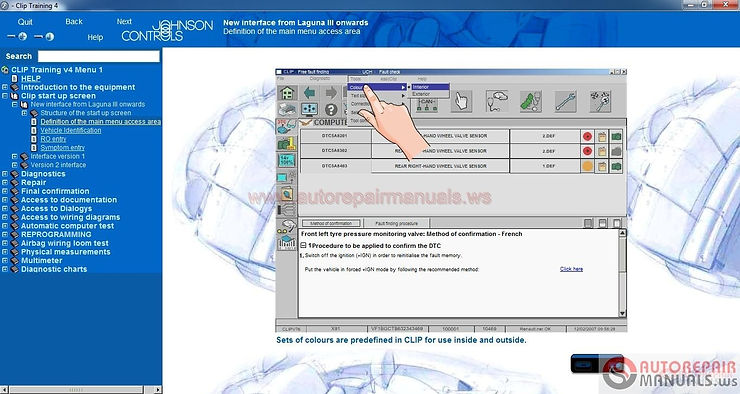The height and width of the screenshot is (394, 740).
Task: Click the green car with stethoscope icon
Action: (x=530, y=101)
